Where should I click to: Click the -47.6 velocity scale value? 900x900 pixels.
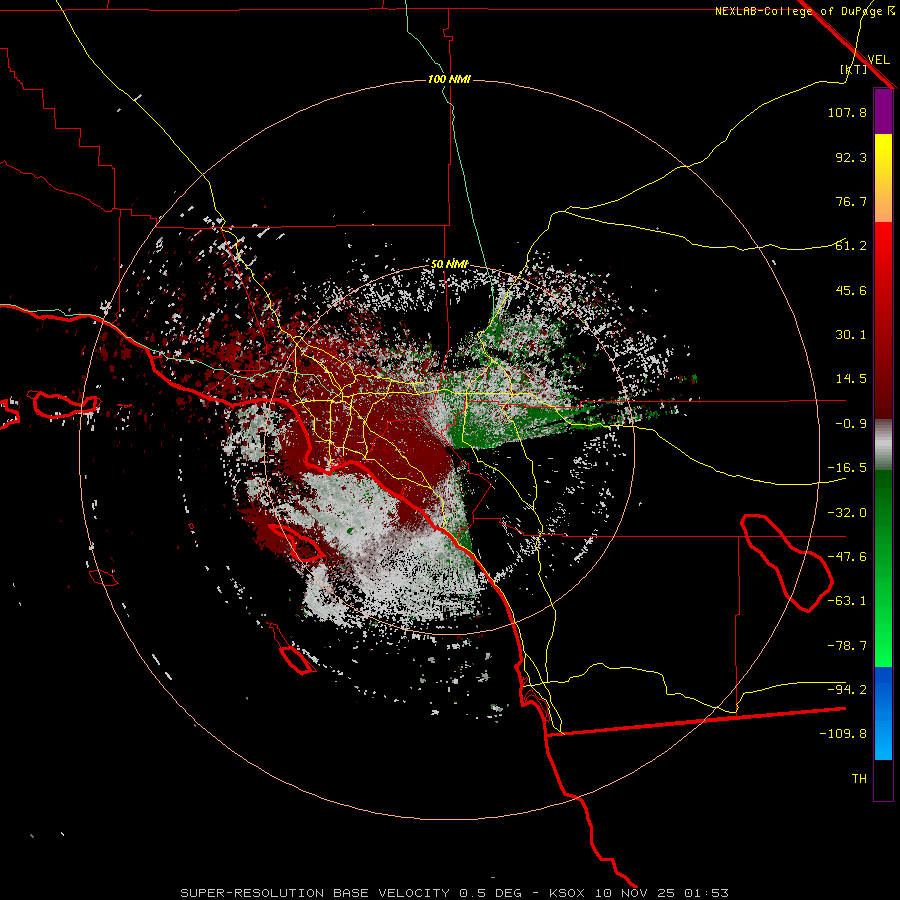coord(847,557)
